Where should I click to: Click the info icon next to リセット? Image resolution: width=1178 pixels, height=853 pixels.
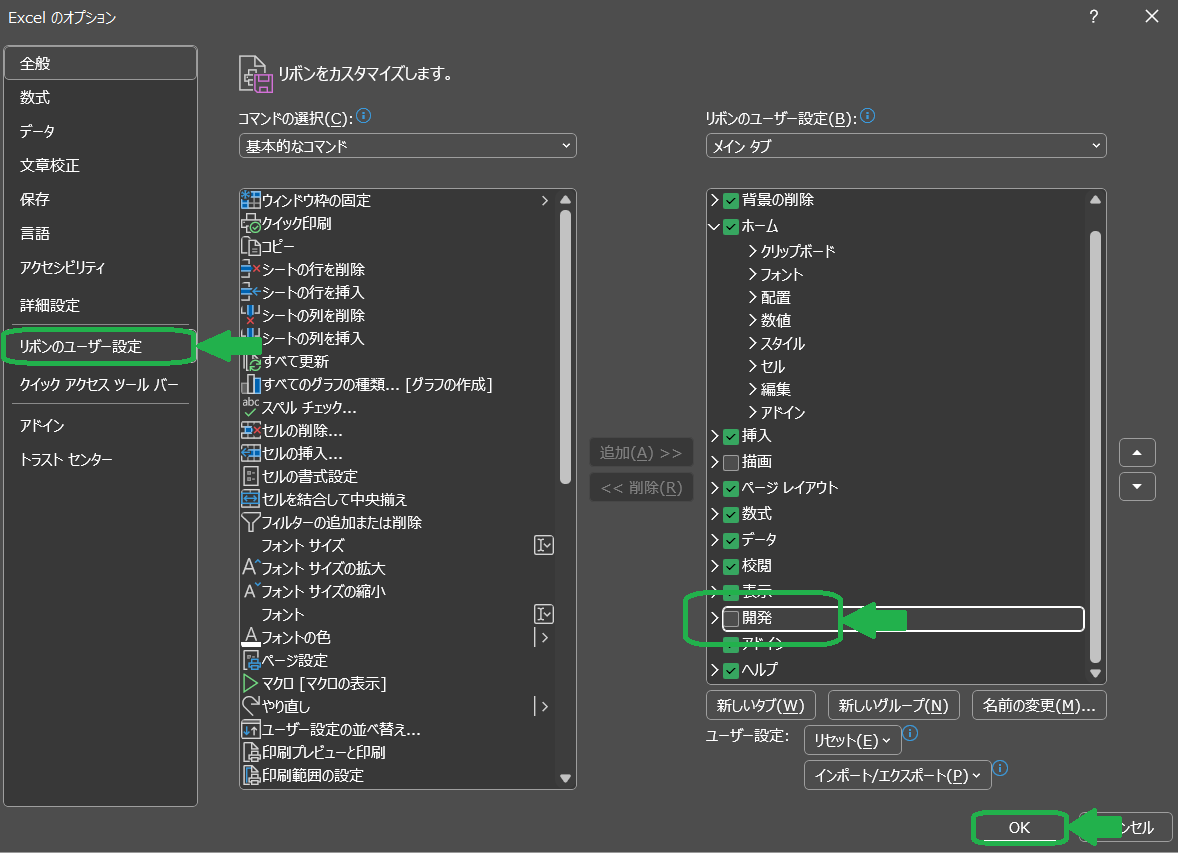click(910, 733)
